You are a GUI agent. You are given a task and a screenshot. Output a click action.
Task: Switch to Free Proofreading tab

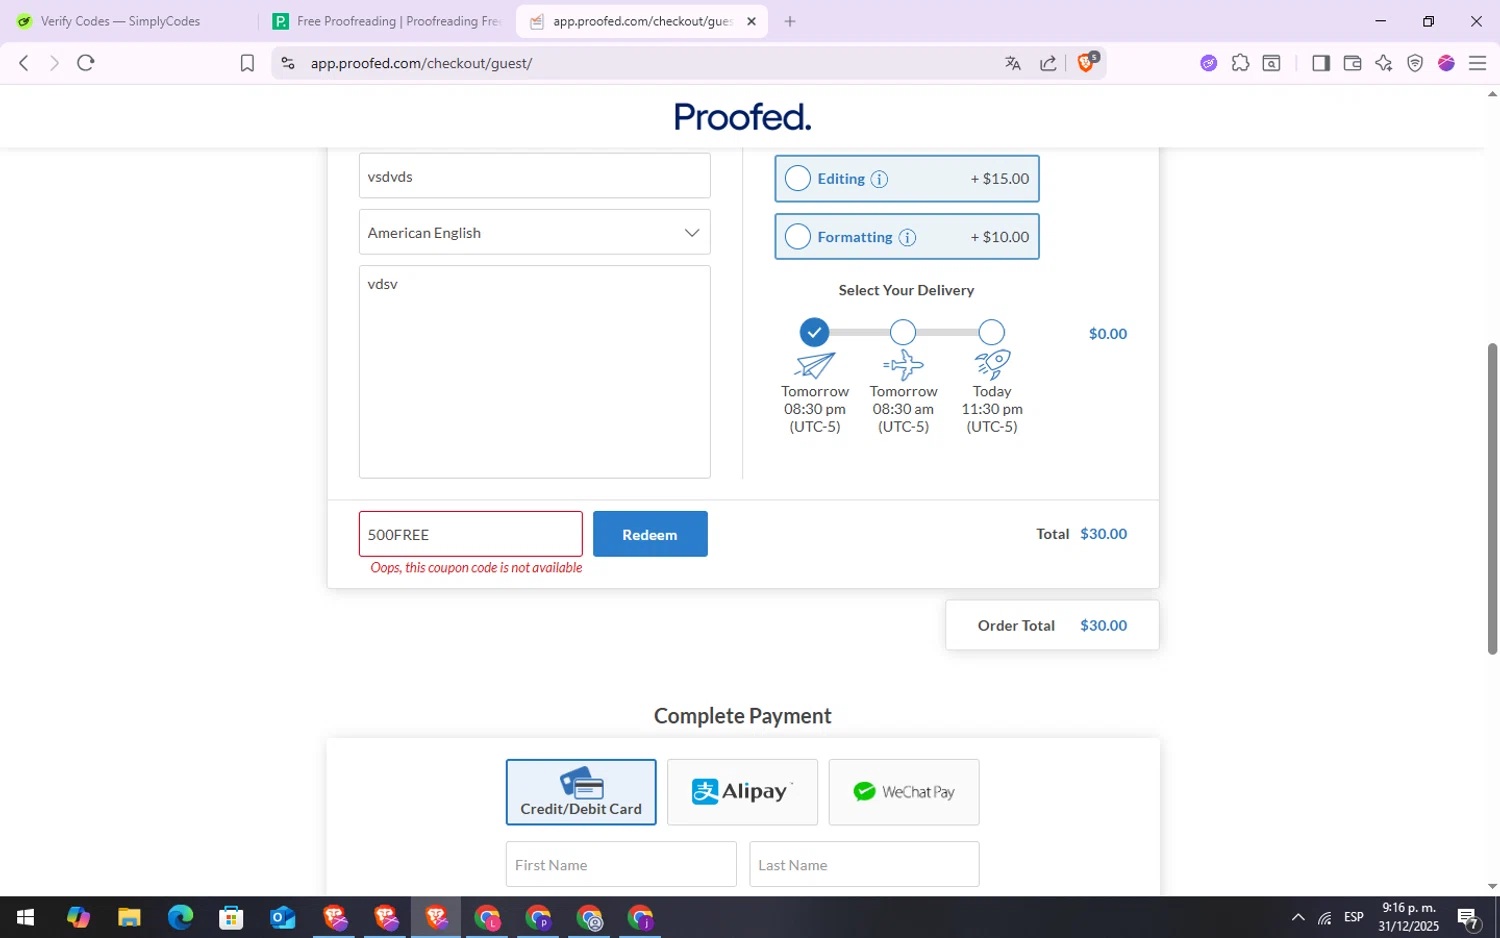click(388, 21)
